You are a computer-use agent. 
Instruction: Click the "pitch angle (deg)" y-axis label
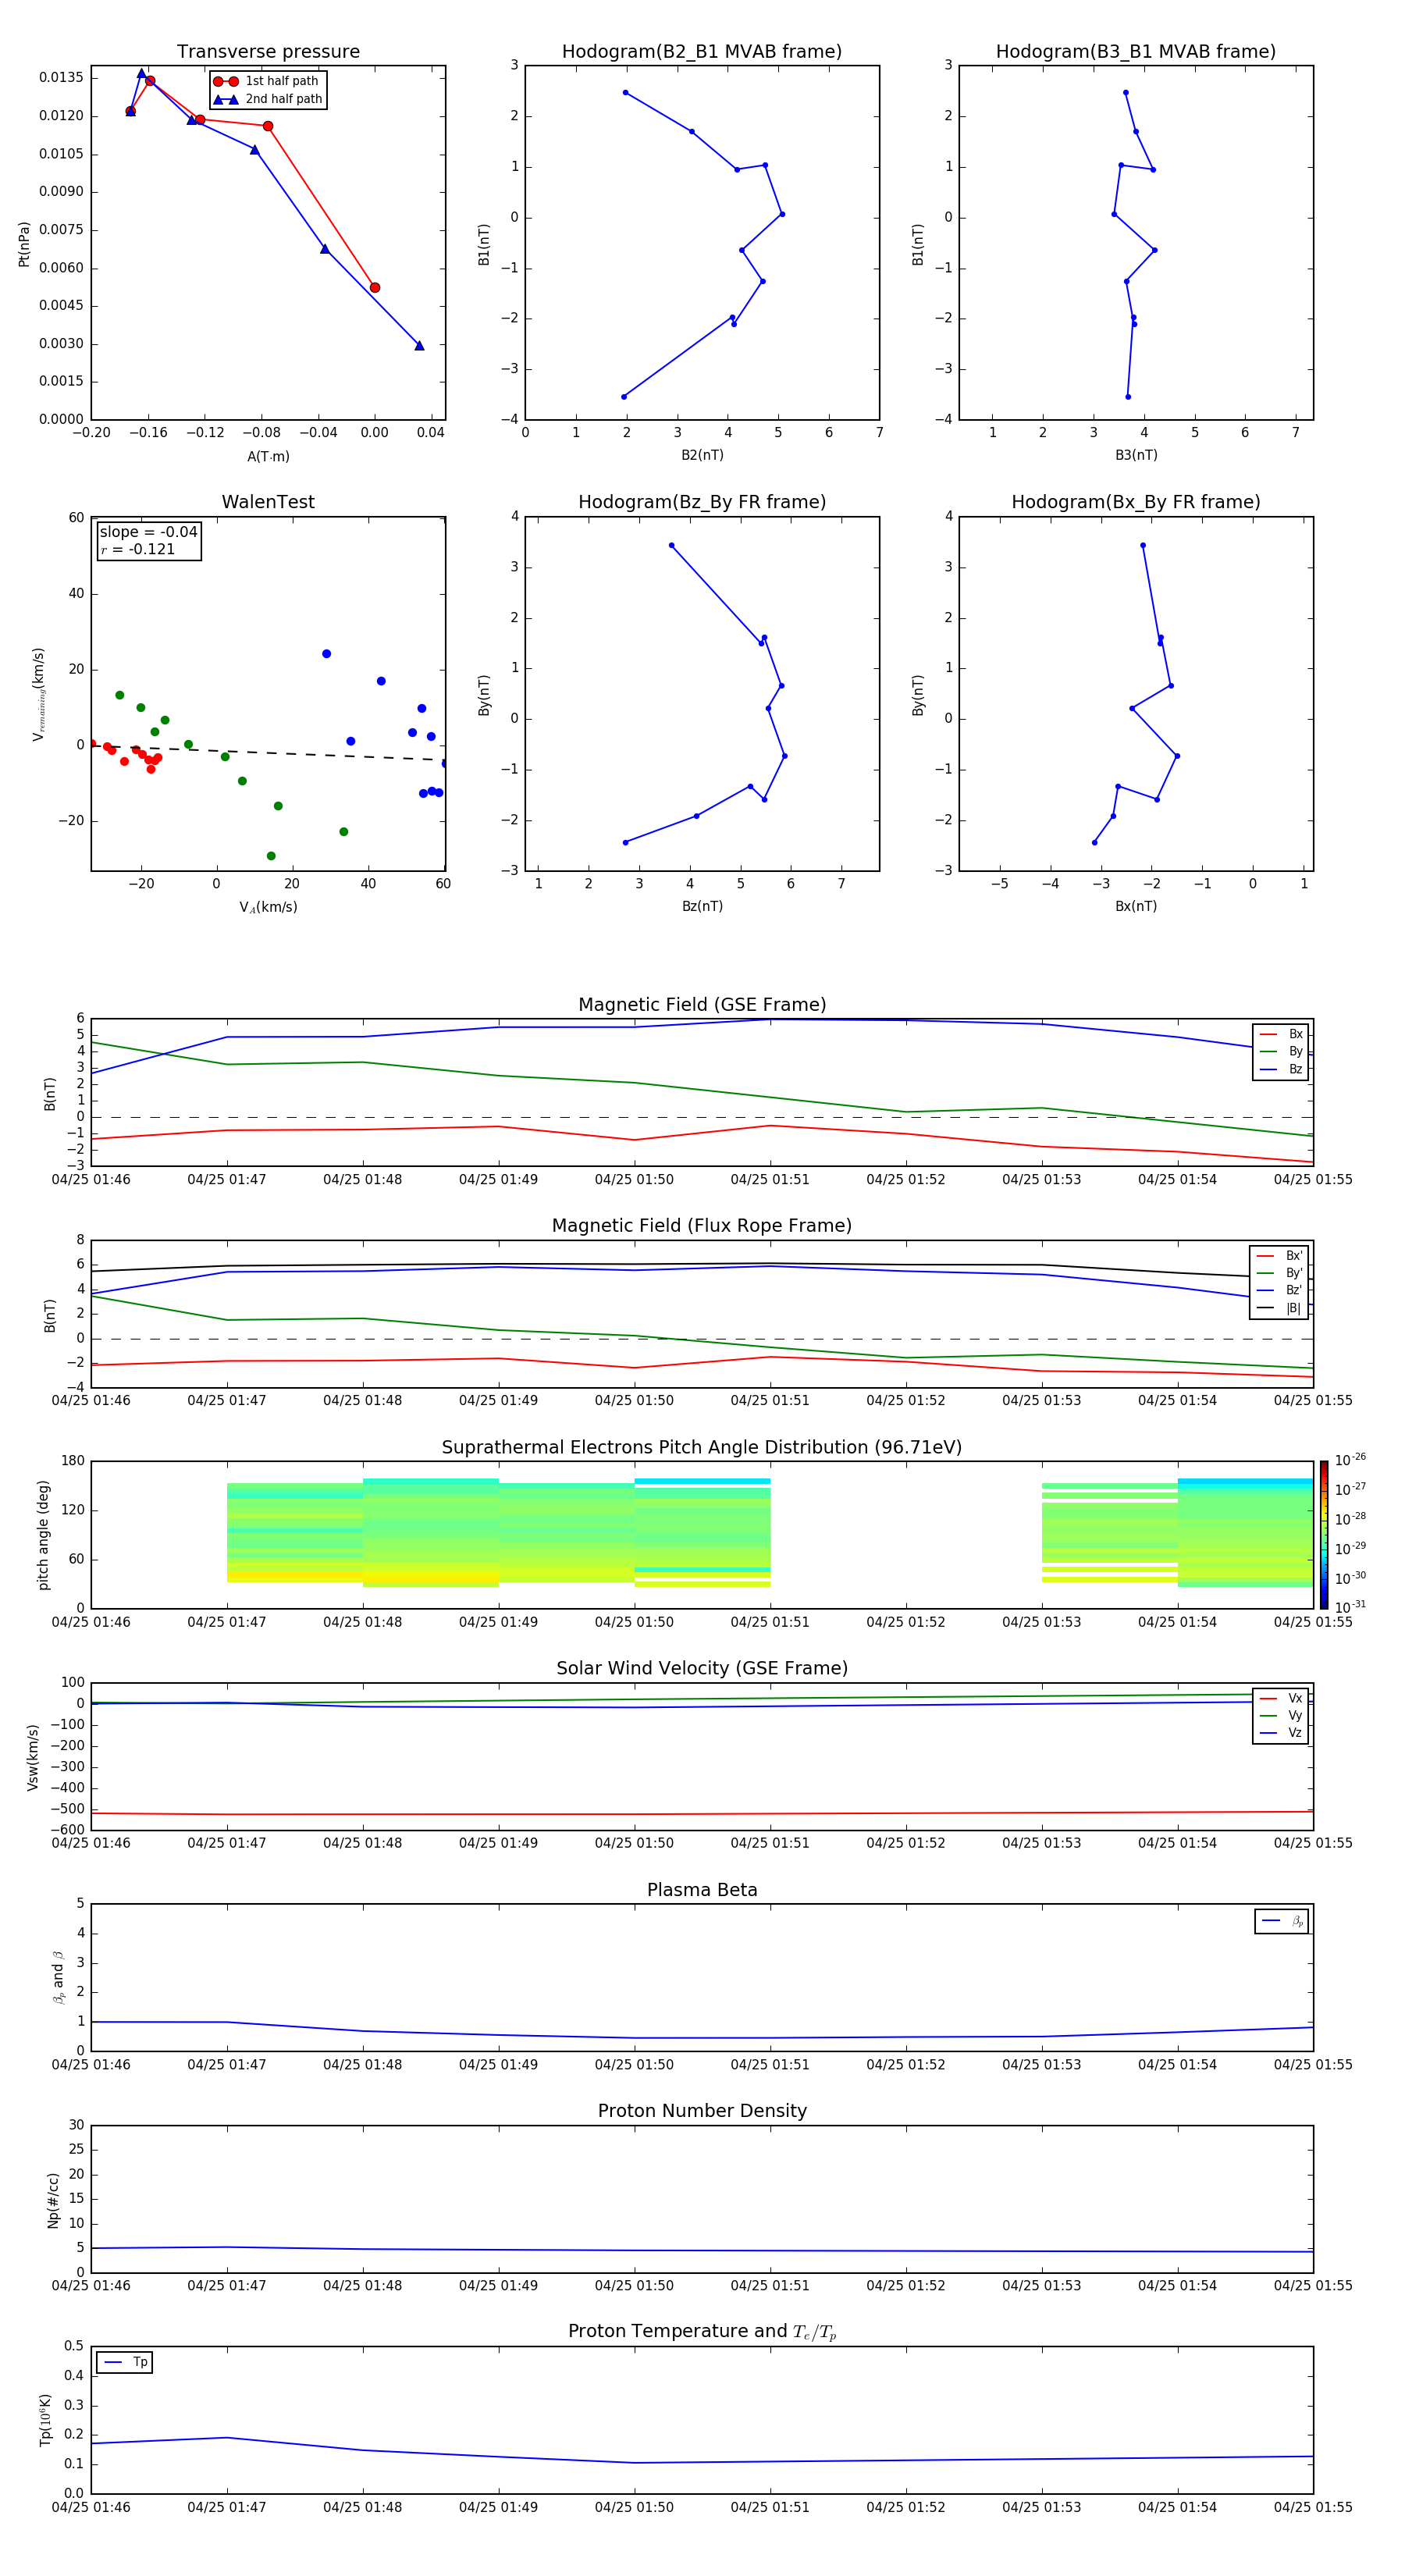43,1534
